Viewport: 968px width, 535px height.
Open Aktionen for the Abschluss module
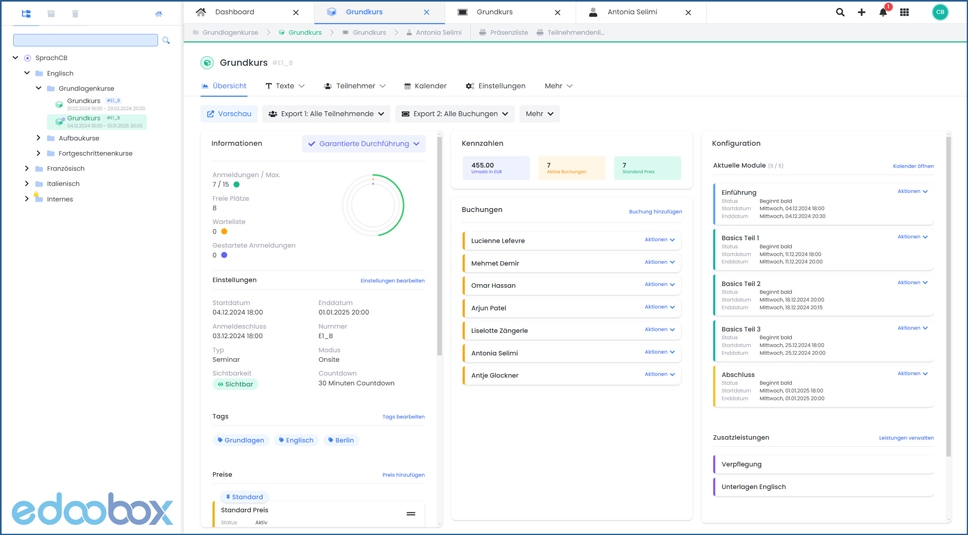[x=912, y=373]
